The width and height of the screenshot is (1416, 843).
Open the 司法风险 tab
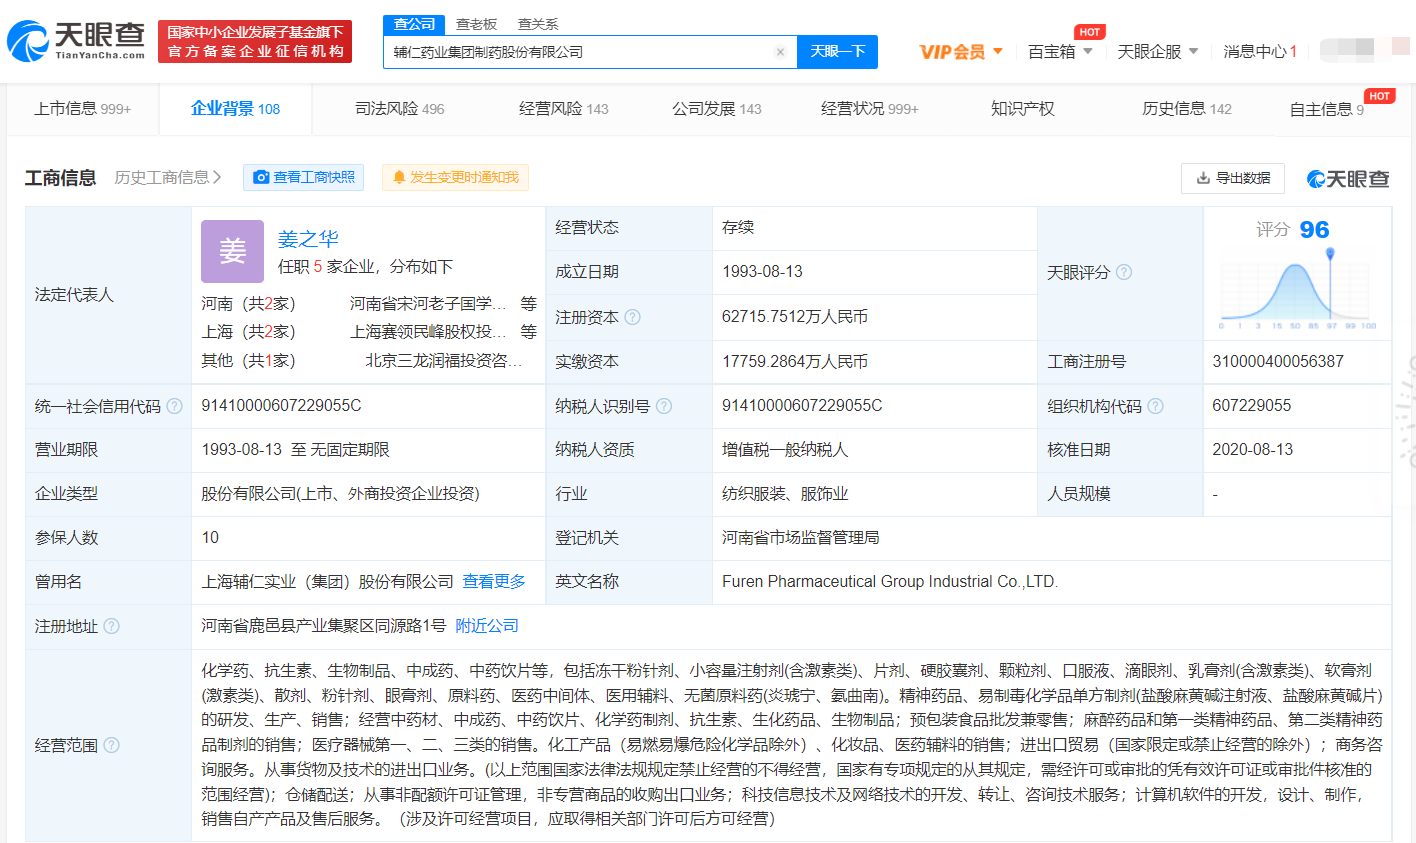point(400,108)
